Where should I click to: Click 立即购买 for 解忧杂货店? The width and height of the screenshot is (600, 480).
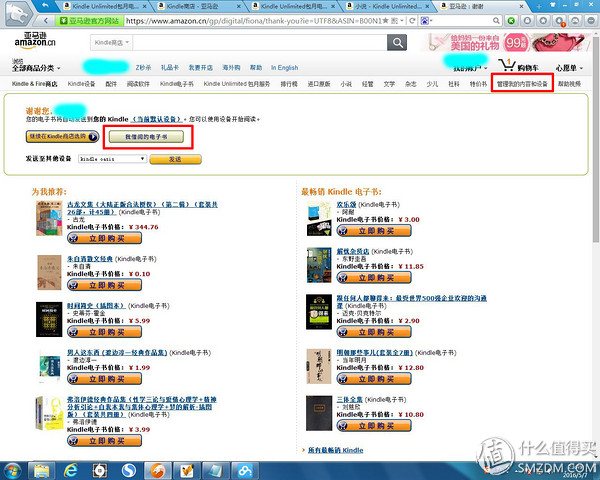tap(374, 277)
